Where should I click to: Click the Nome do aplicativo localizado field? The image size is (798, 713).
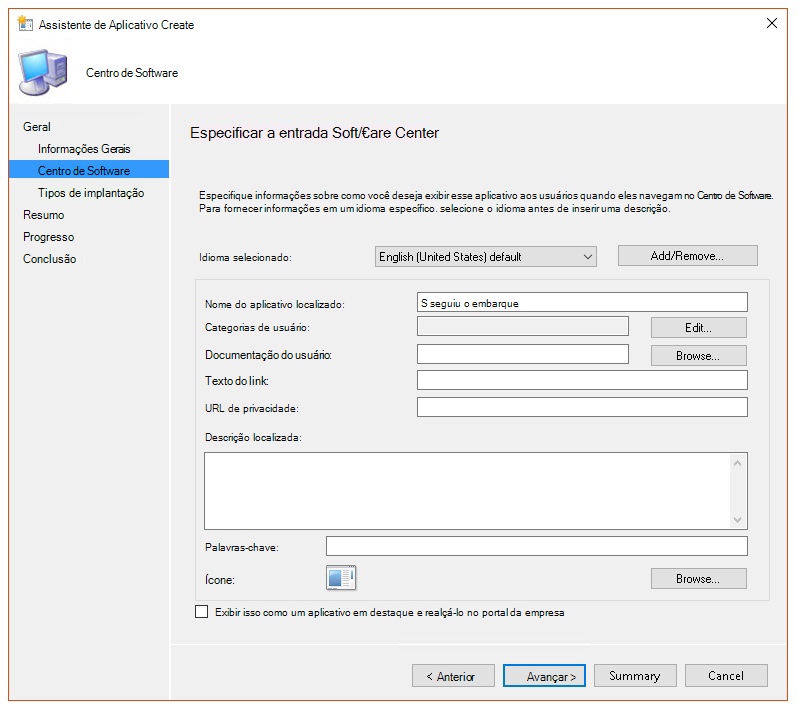[581, 302]
